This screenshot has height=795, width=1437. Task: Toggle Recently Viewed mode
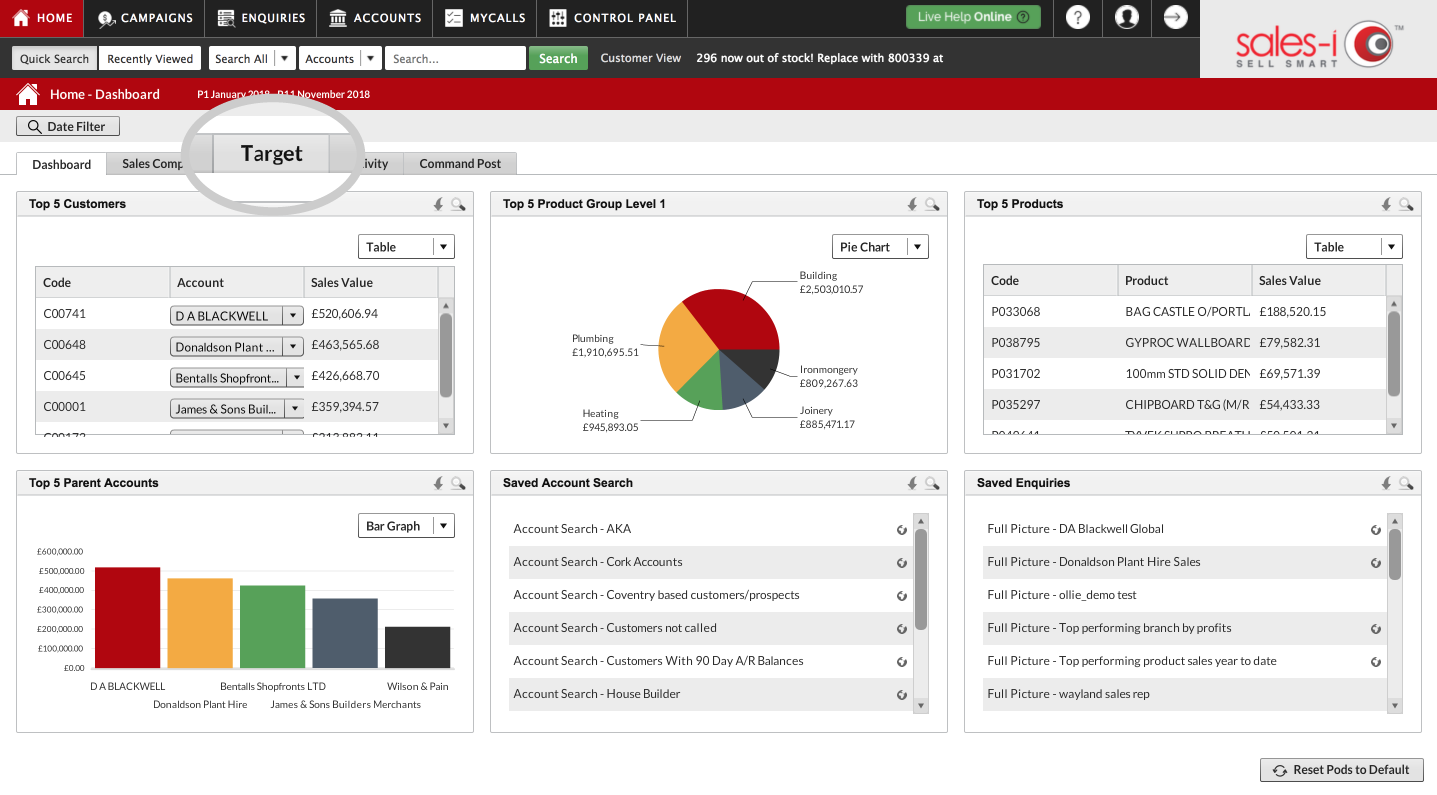(x=150, y=59)
